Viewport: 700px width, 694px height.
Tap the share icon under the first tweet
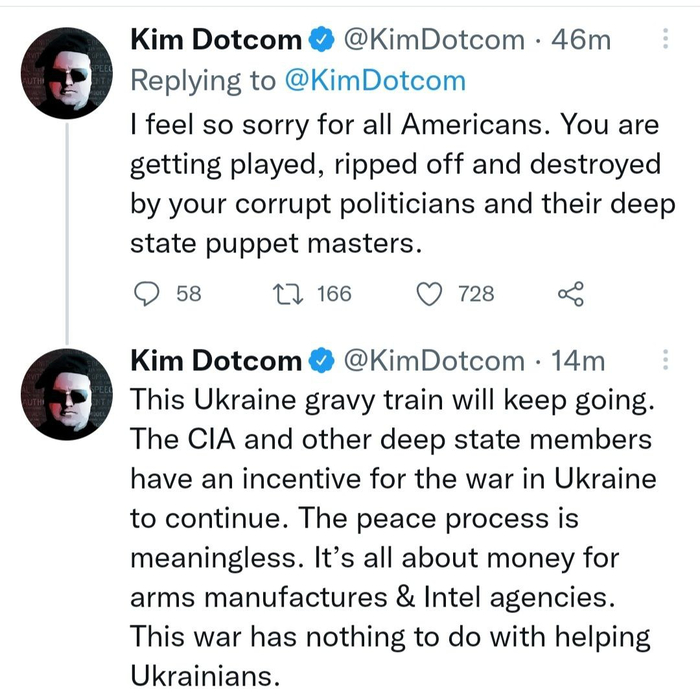(569, 293)
